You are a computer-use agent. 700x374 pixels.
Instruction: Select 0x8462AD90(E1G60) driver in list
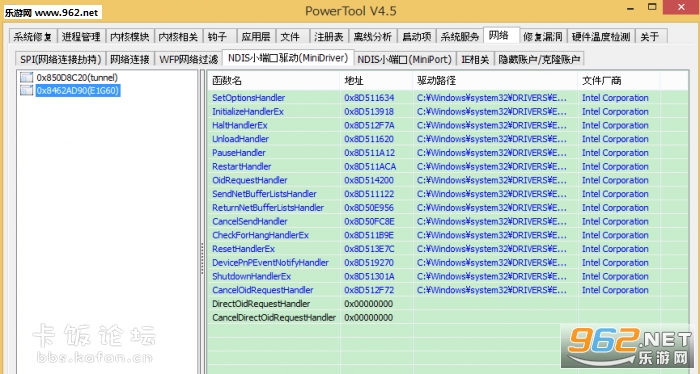pyautogui.click(x=78, y=90)
